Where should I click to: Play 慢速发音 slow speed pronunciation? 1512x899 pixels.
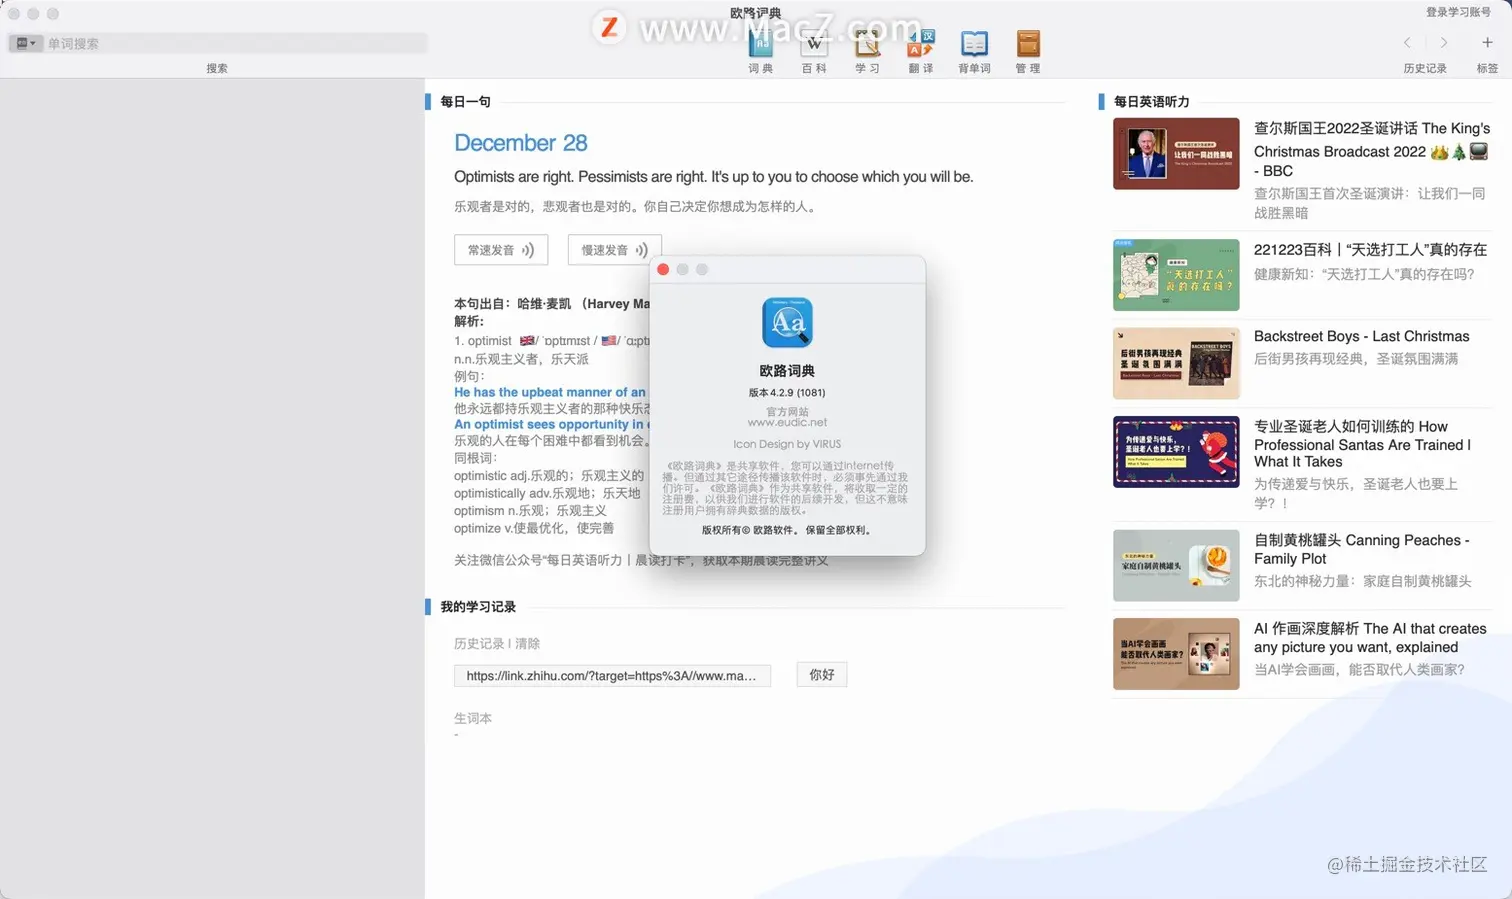point(614,250)
